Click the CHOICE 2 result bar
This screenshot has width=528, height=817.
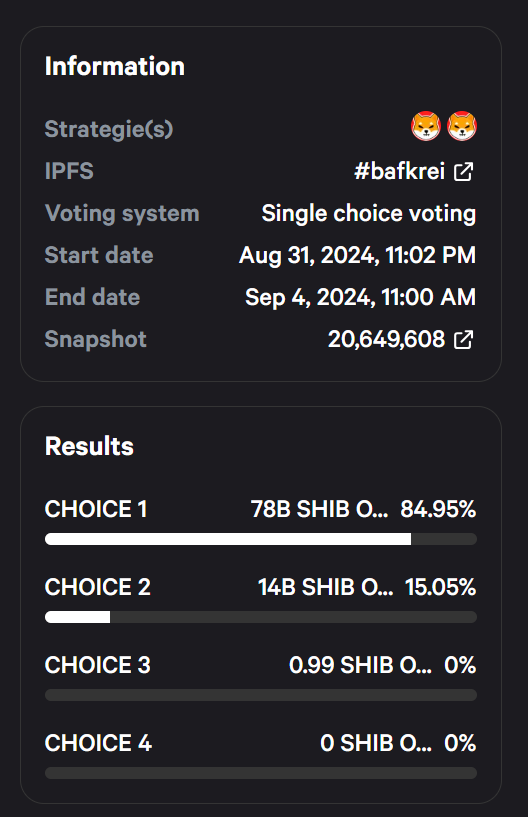261,617
